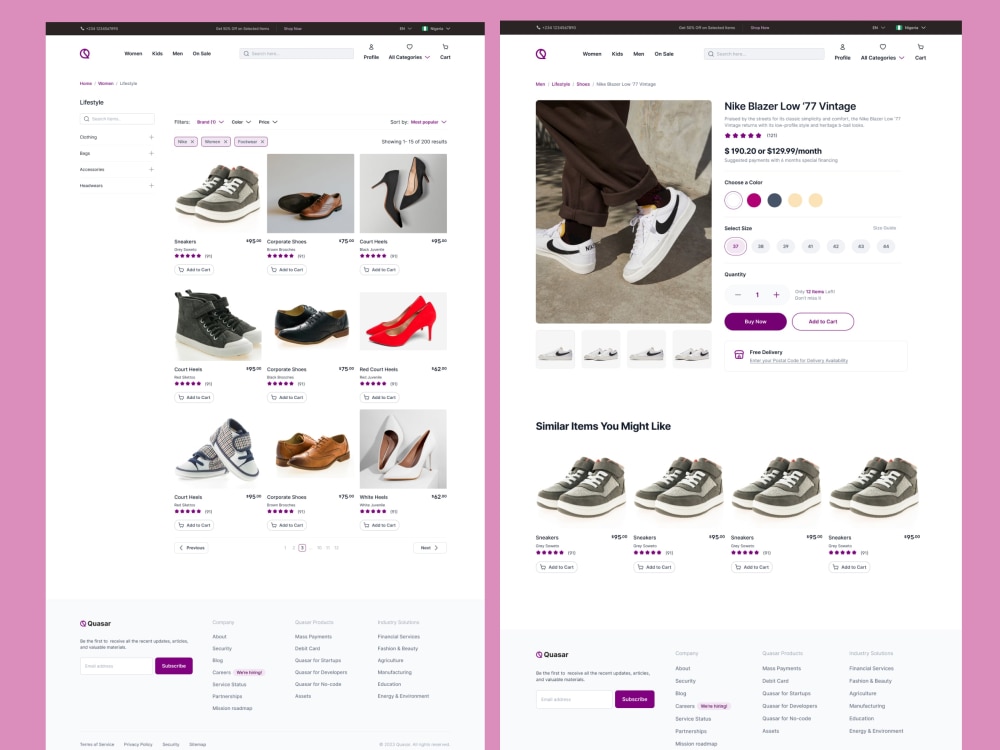This screenshot has height=750, width=1000.
Task: Remove the Footwear filter chip
Action: (x=262, y=142)
